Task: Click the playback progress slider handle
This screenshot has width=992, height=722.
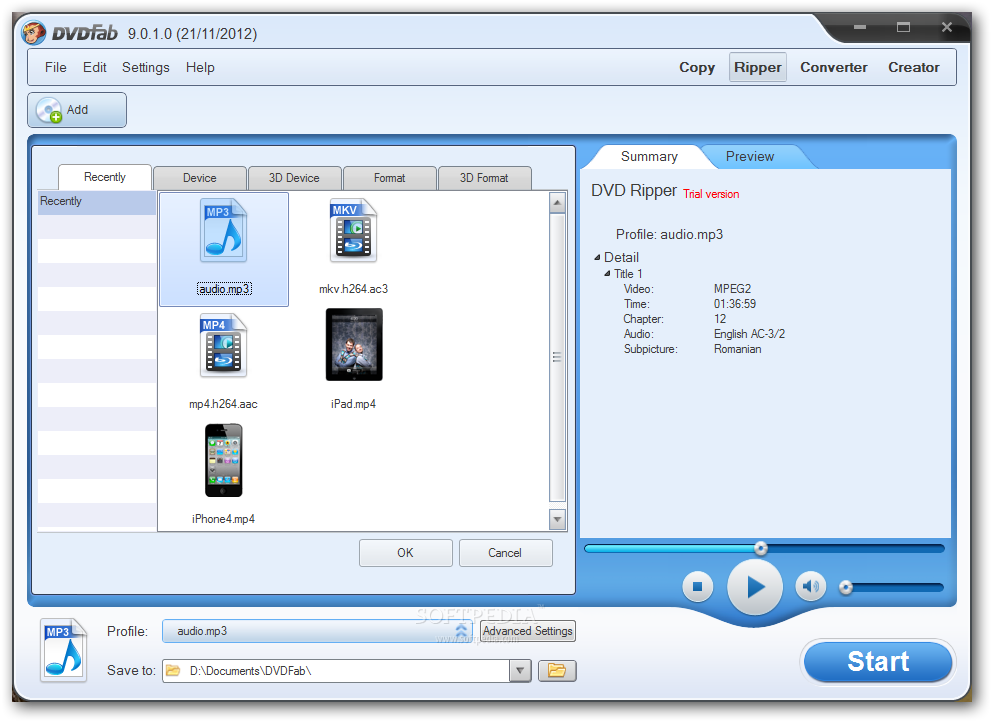Action: point(761,549)
